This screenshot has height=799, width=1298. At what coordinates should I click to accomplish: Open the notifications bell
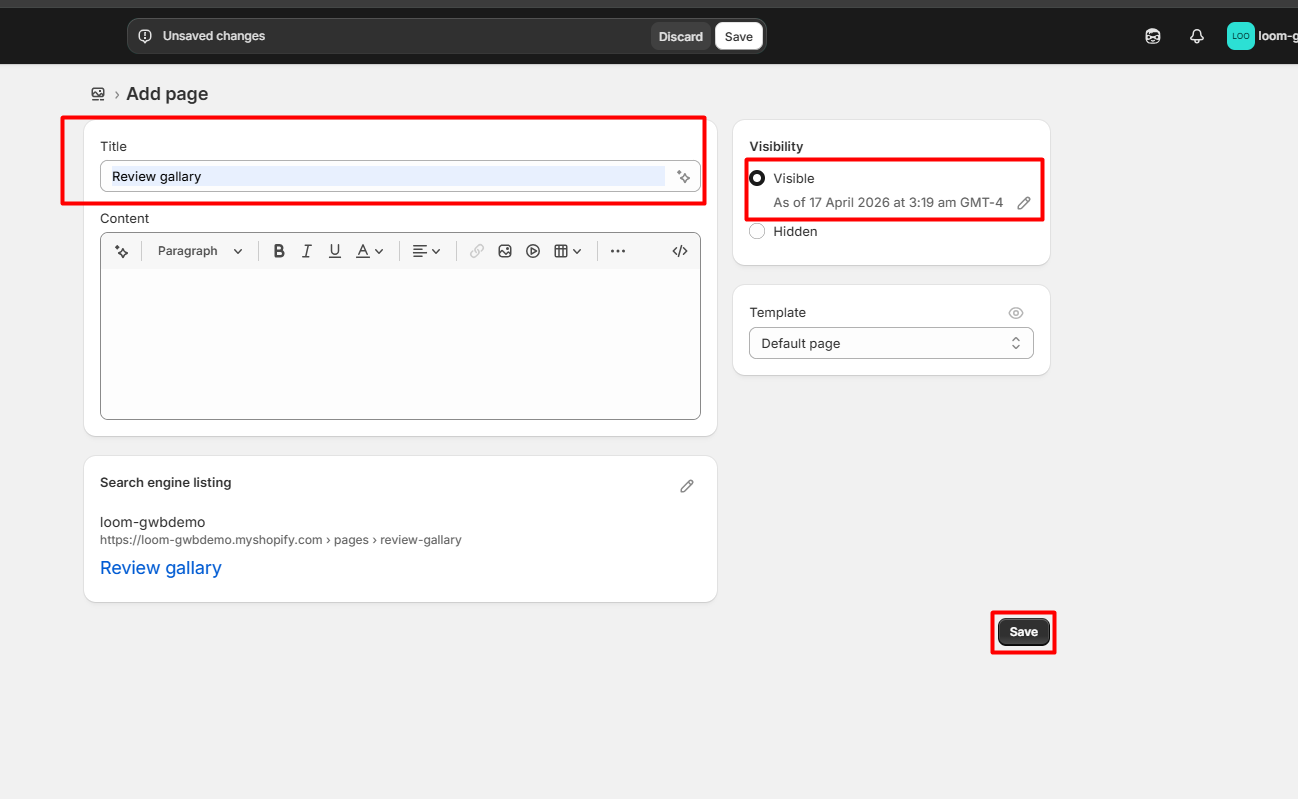(x=1196, y=36)
